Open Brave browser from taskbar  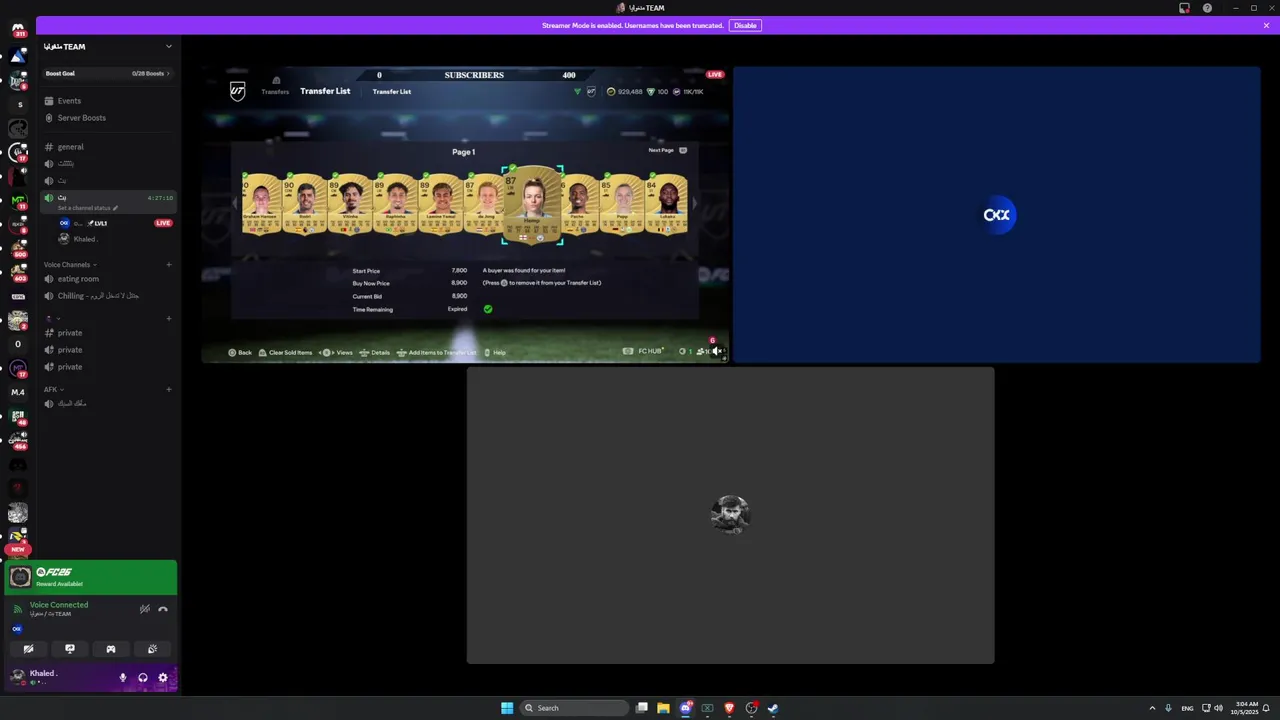tap(729, 708)
